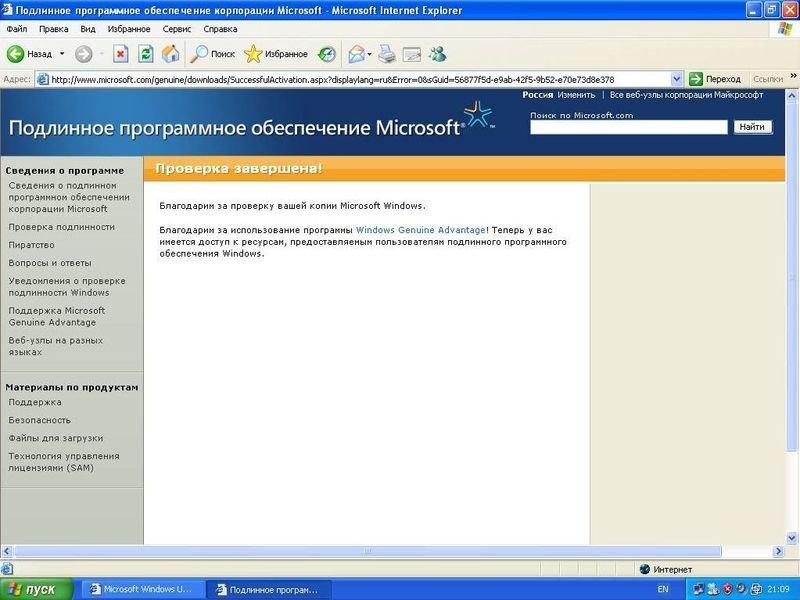The width and height of the screenshot is (800, 600).
Task: Open the Back button dropdown arrow
Action: tap(60, 52)
